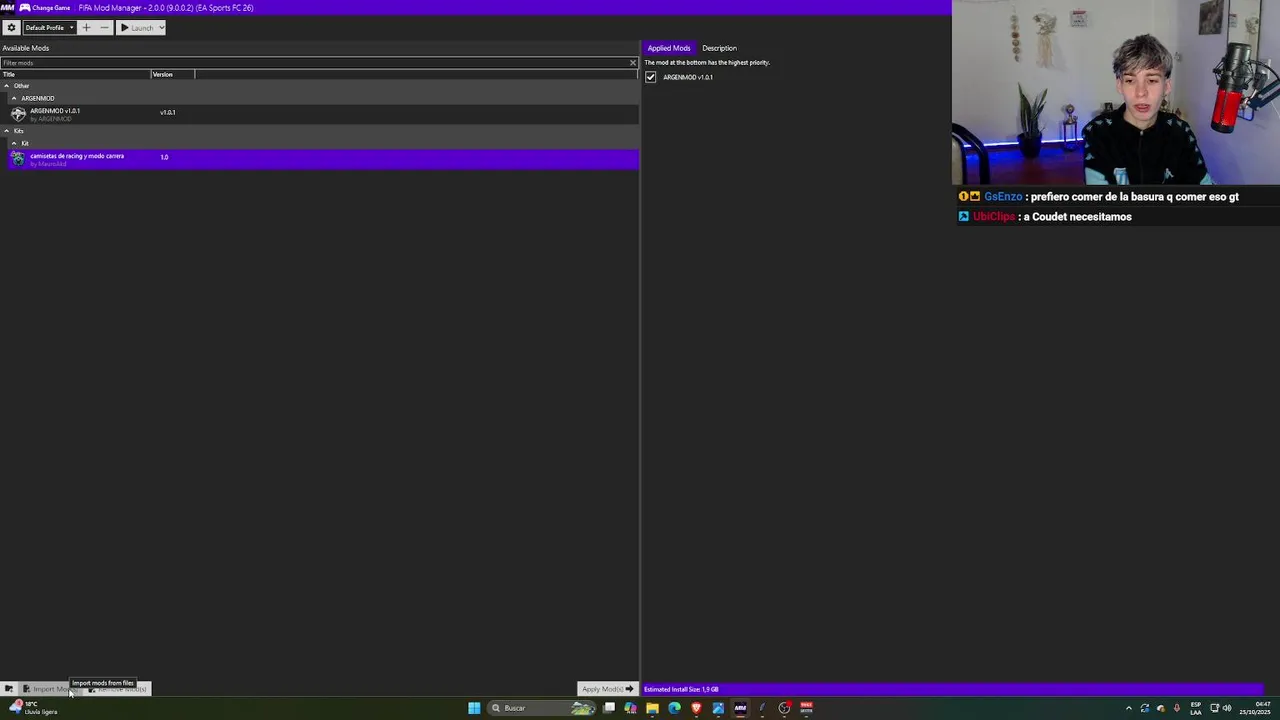Click the Estimated Install Size status text
1280x720 pixels.
click(681, 689)
